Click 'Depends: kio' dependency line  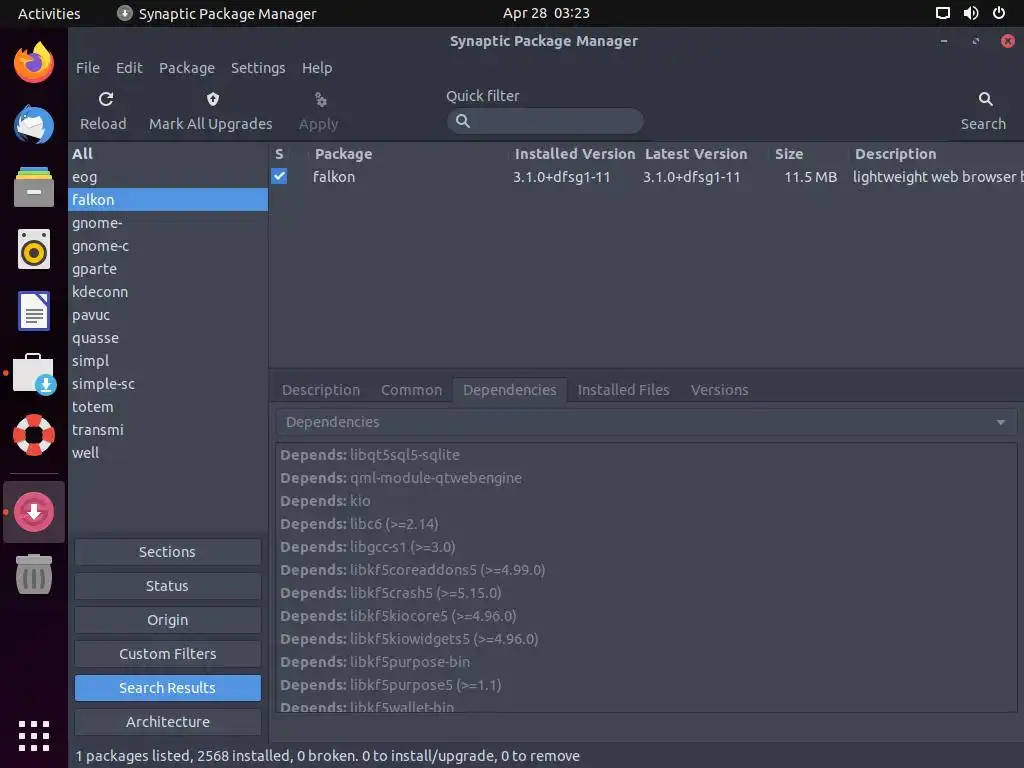(x=325, y=501)
